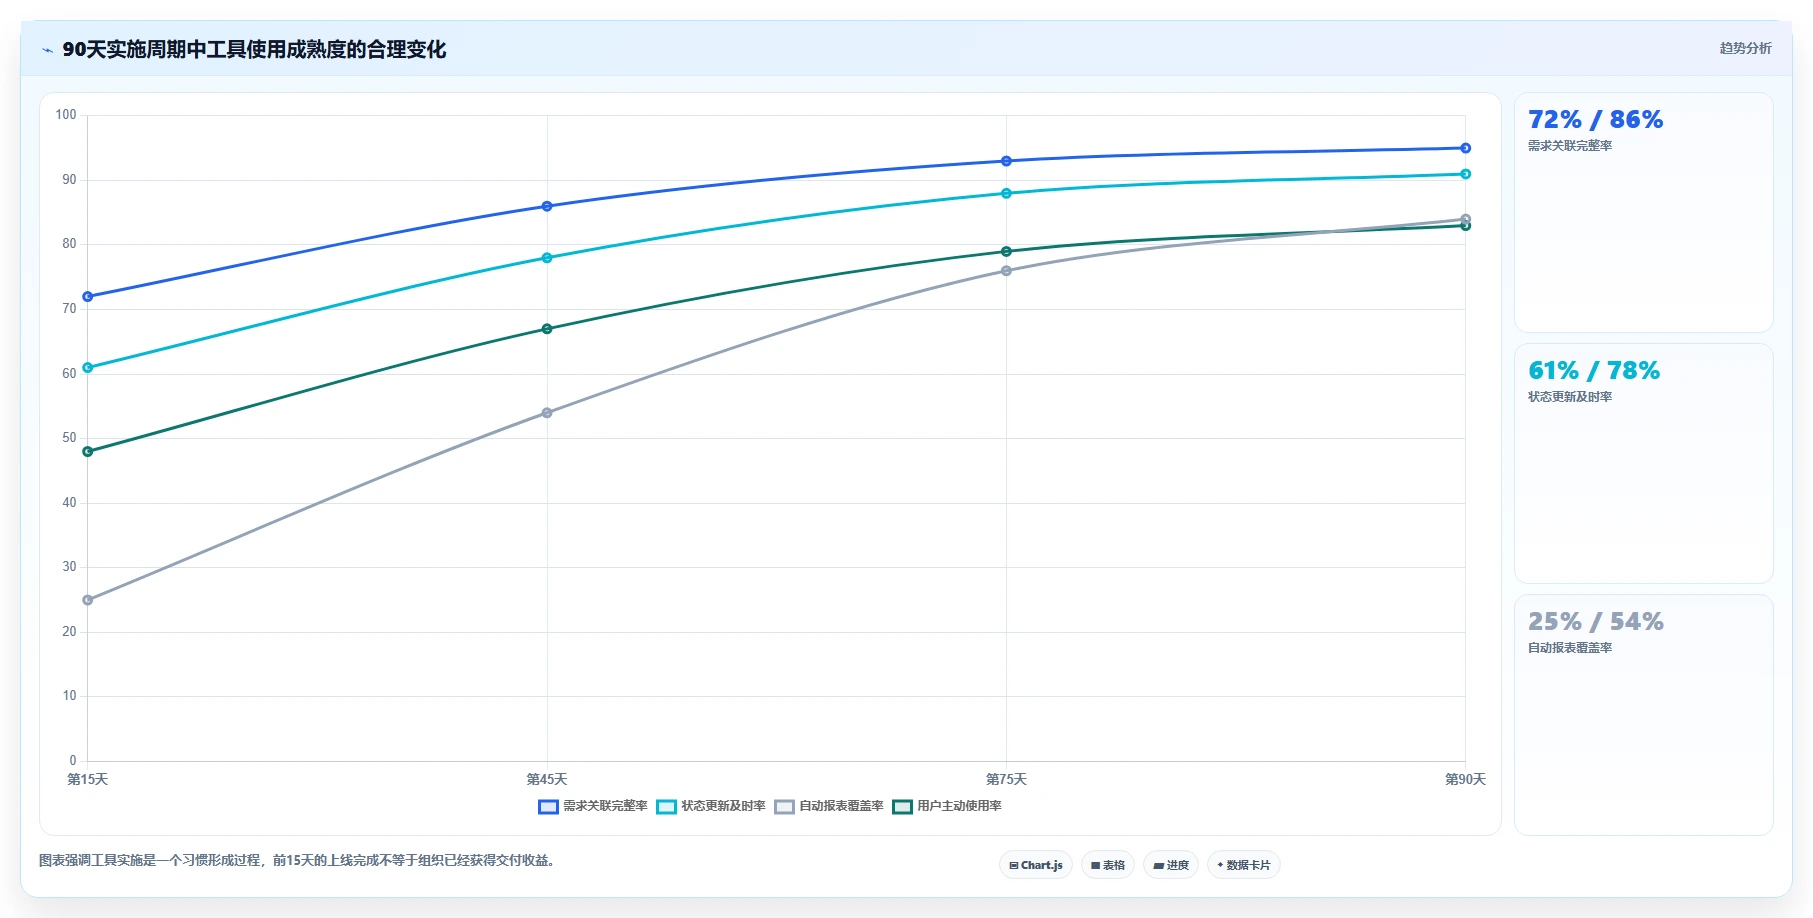Viewport: 1813px width, 918px height.
Task: Select the cyan 状态更新及时率 point at 第90天
Action: point(1466,174)
